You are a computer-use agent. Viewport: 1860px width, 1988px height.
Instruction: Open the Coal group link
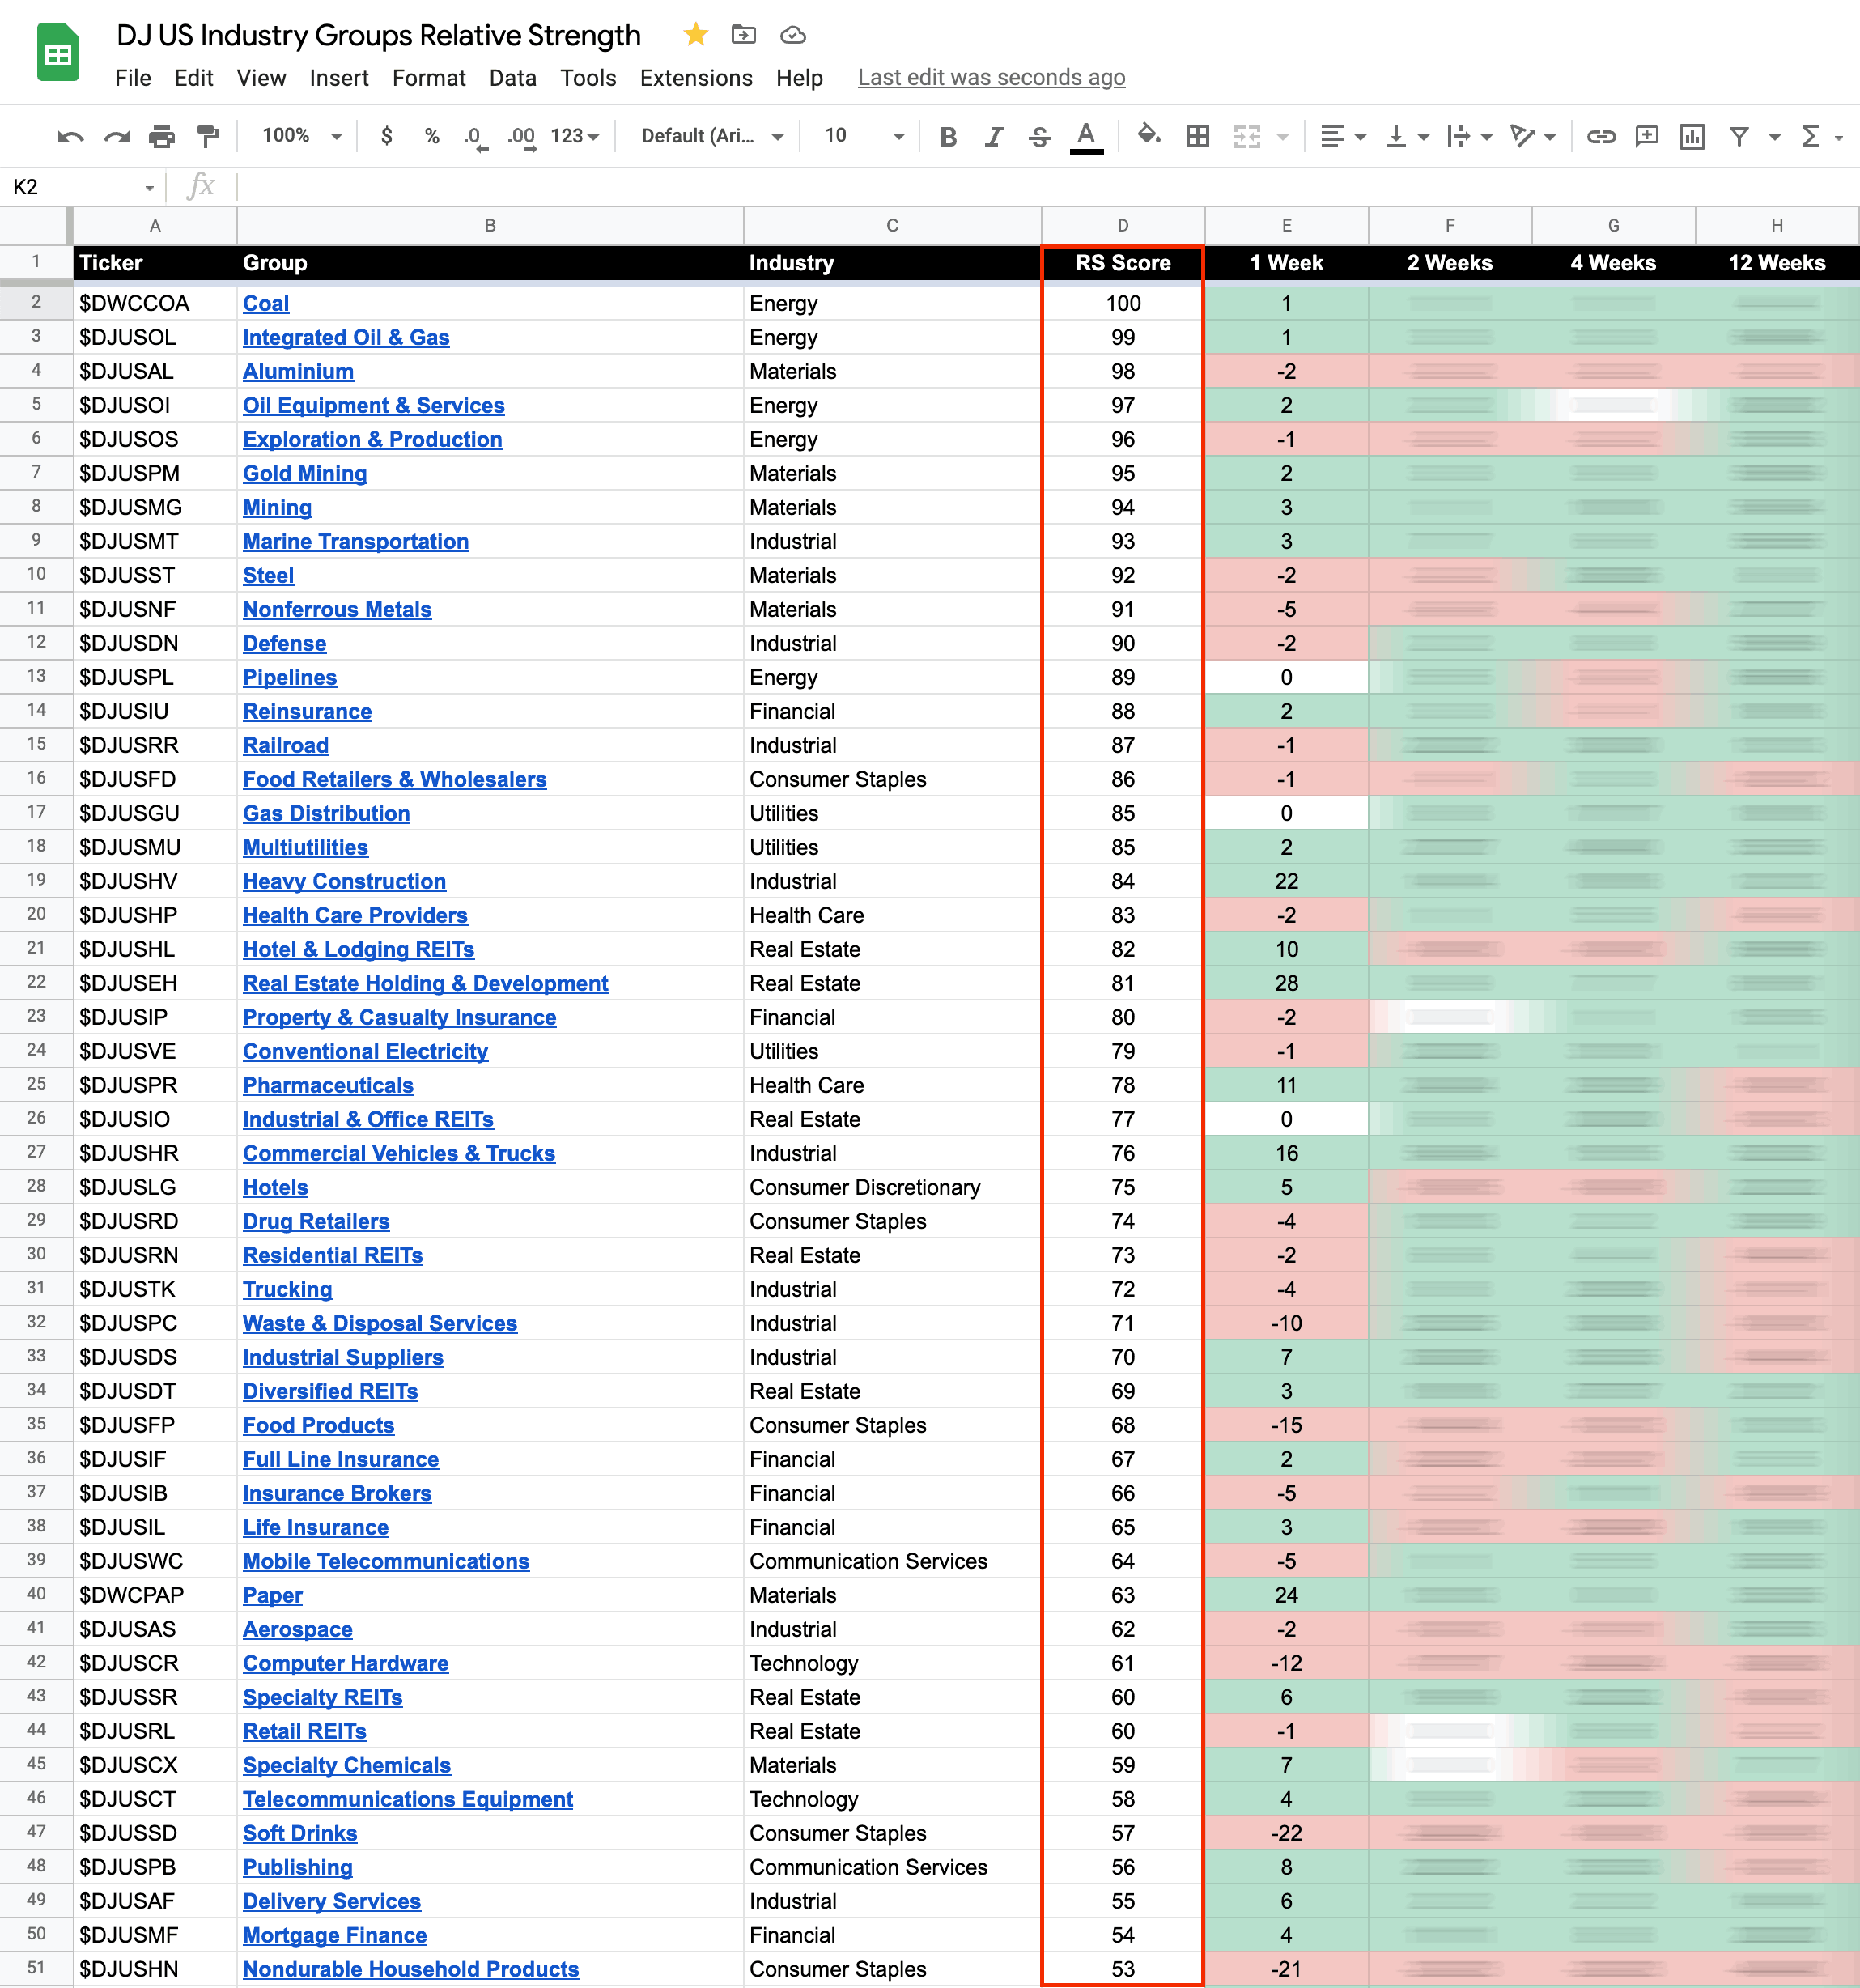pyautogui.click(x=266, y=303)
